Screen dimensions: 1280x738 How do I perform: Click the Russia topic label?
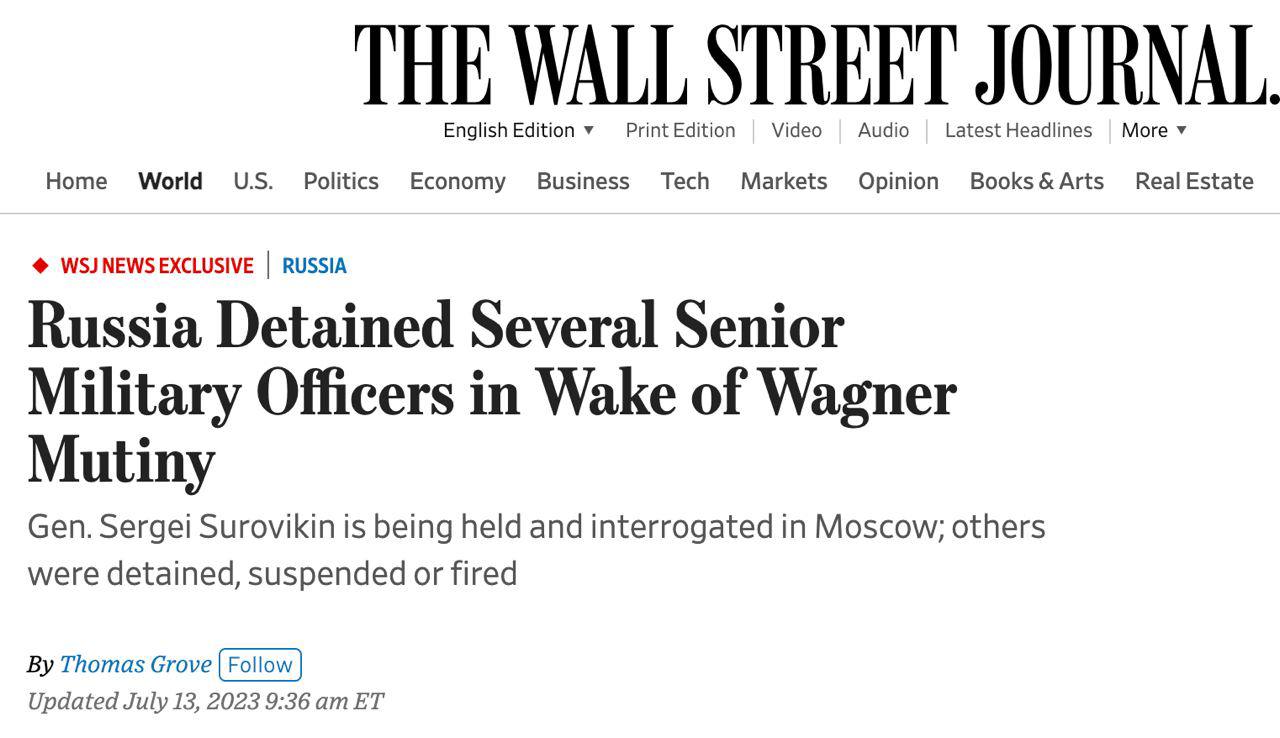pos(314,265)
